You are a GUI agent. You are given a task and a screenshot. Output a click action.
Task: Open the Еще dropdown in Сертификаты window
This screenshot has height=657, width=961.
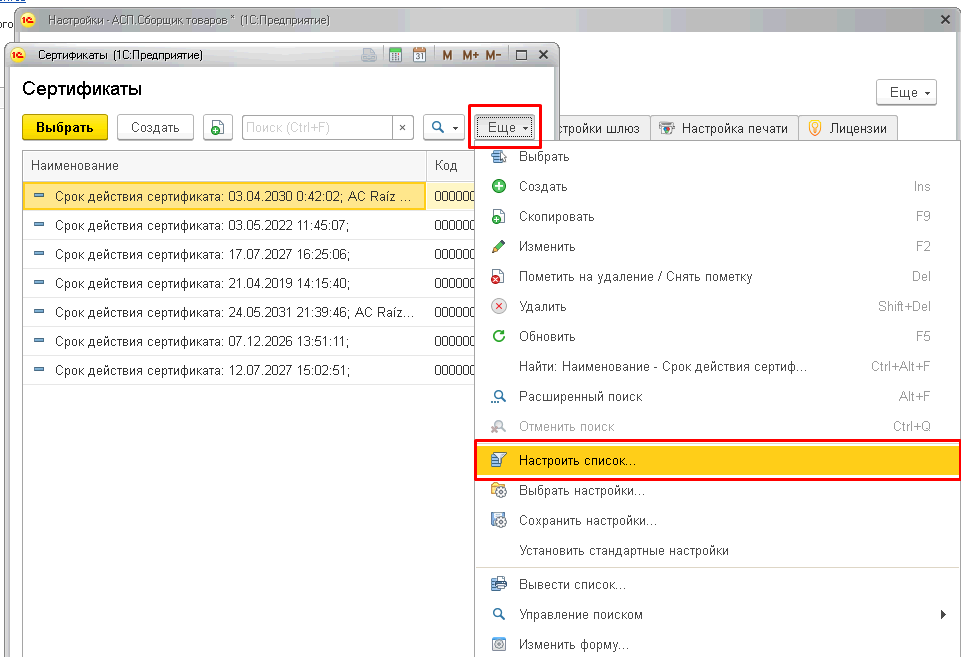coord(505,127)
